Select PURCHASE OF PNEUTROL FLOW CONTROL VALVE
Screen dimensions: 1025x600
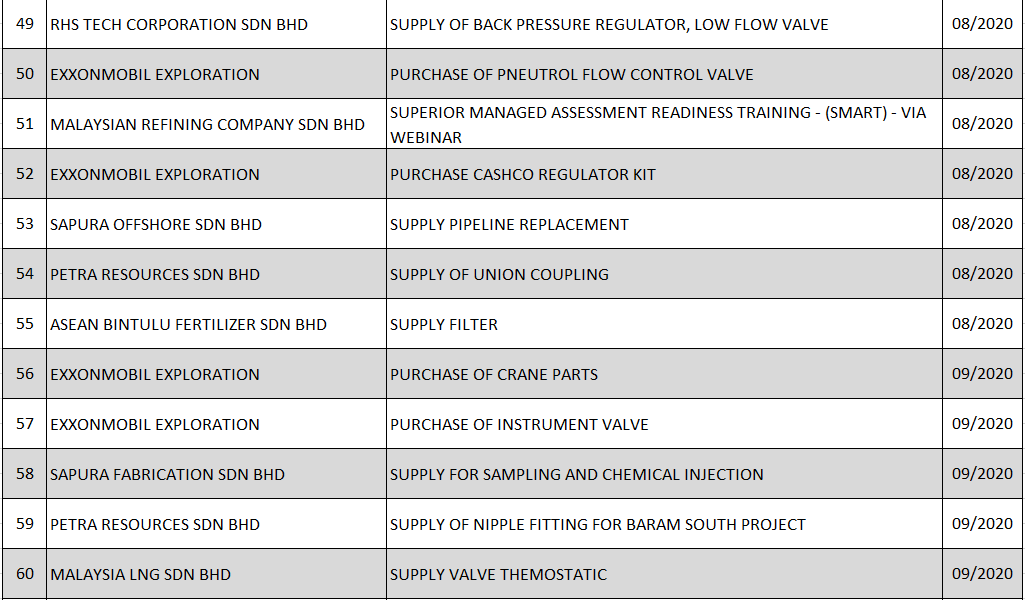[x=572, y=74]
